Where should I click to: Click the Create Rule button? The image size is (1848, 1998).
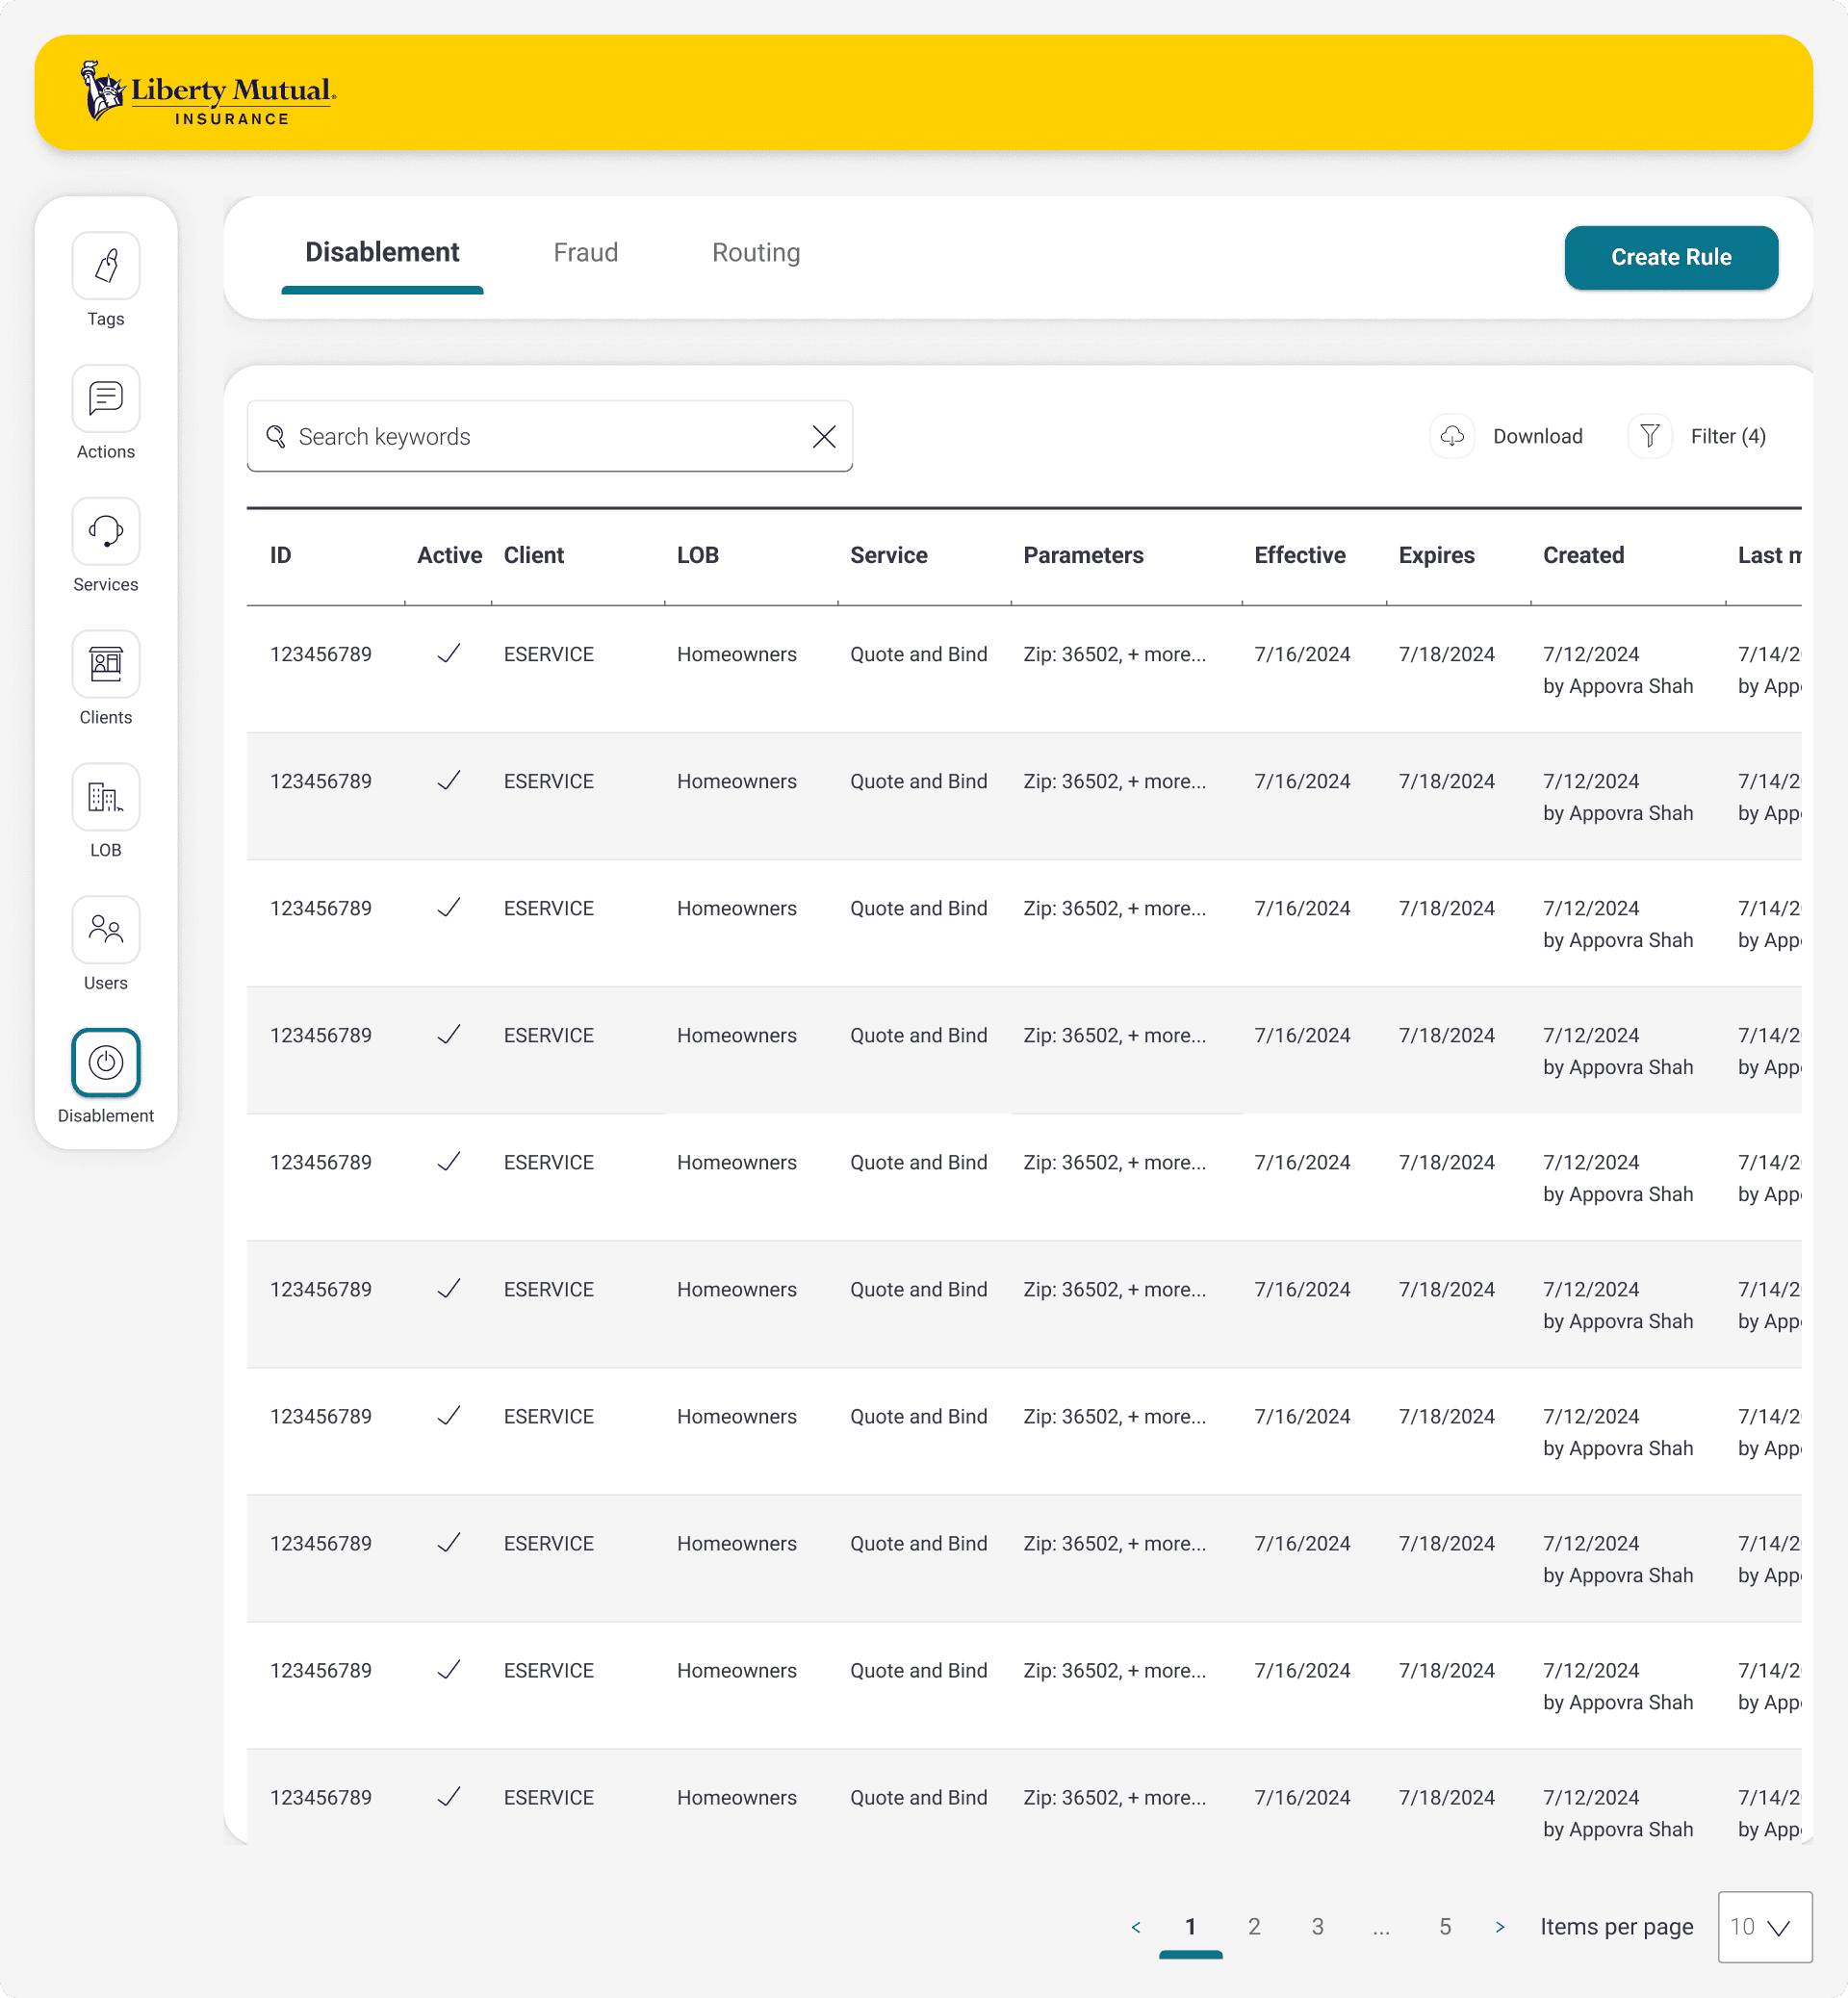pos(1670,258)
